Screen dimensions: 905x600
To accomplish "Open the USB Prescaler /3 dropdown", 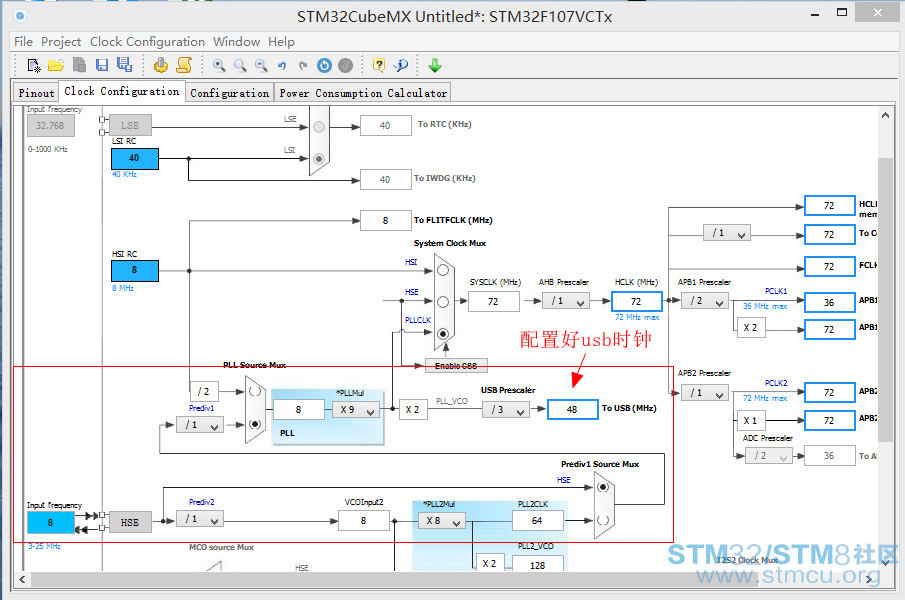I will 506,410.
